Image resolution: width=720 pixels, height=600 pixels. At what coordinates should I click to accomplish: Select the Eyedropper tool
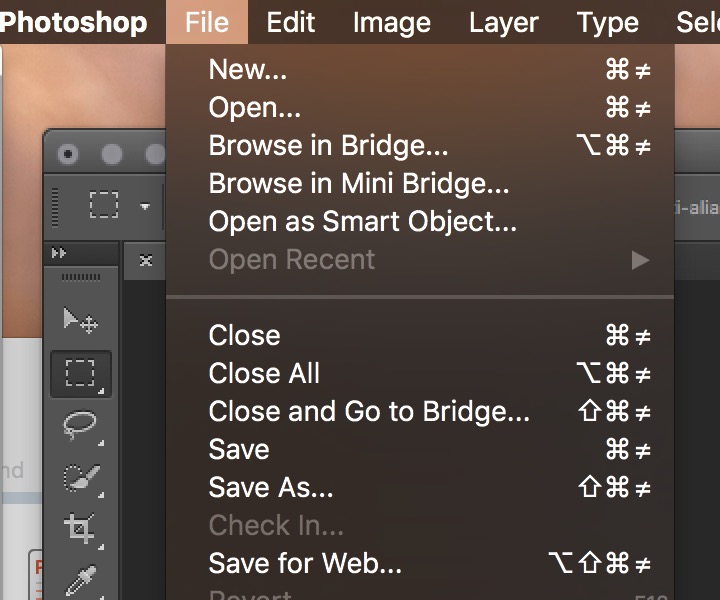81,581
